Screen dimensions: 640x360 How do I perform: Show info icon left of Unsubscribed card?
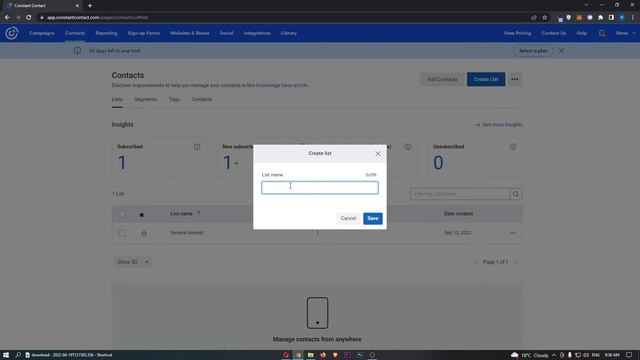(x=408, y=147)
